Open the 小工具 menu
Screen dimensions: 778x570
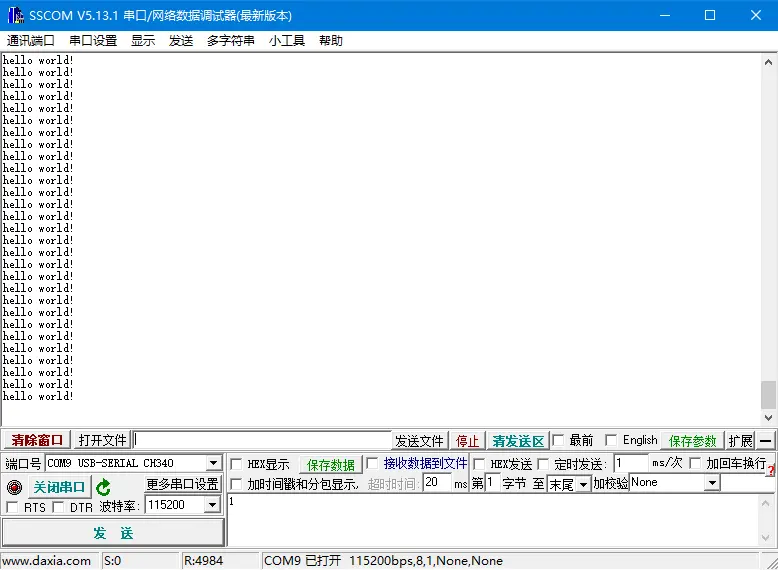point(287,41)
